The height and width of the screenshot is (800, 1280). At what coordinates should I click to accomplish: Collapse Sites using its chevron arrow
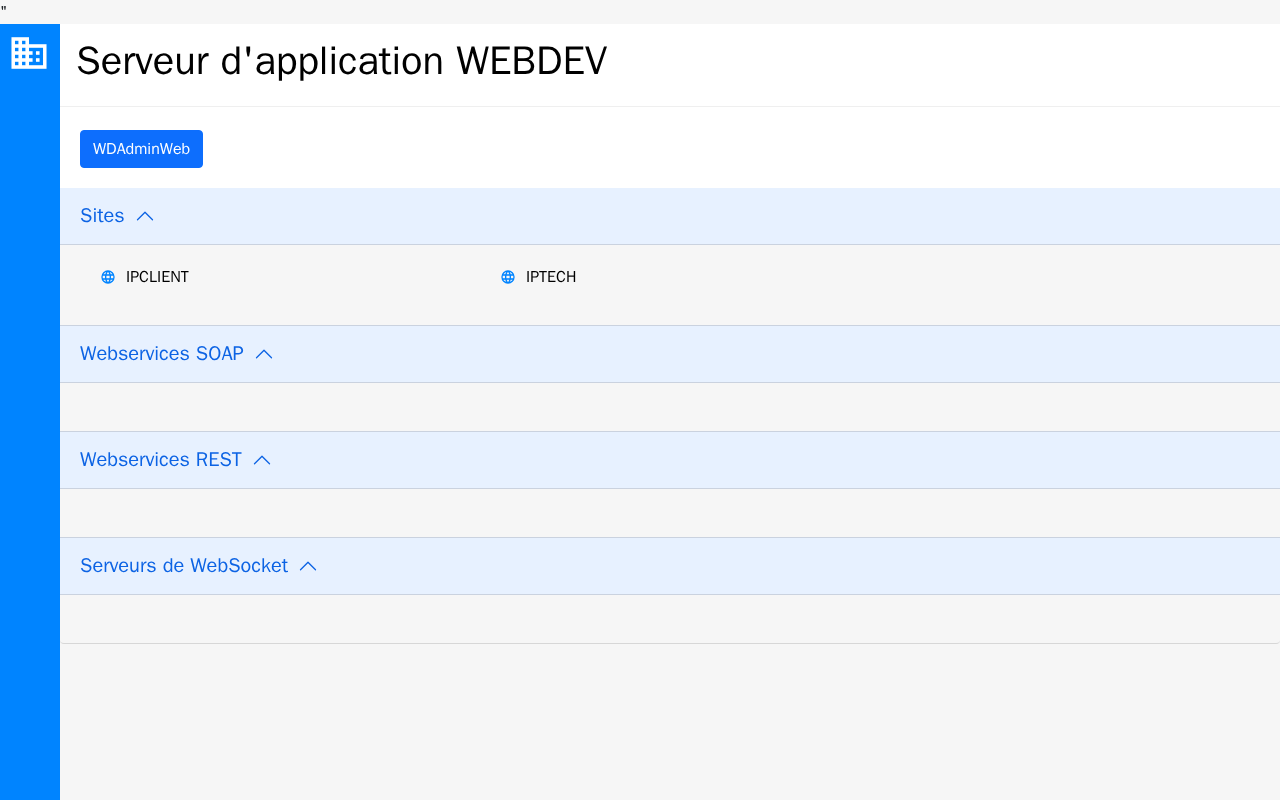[x=145, y=216]
